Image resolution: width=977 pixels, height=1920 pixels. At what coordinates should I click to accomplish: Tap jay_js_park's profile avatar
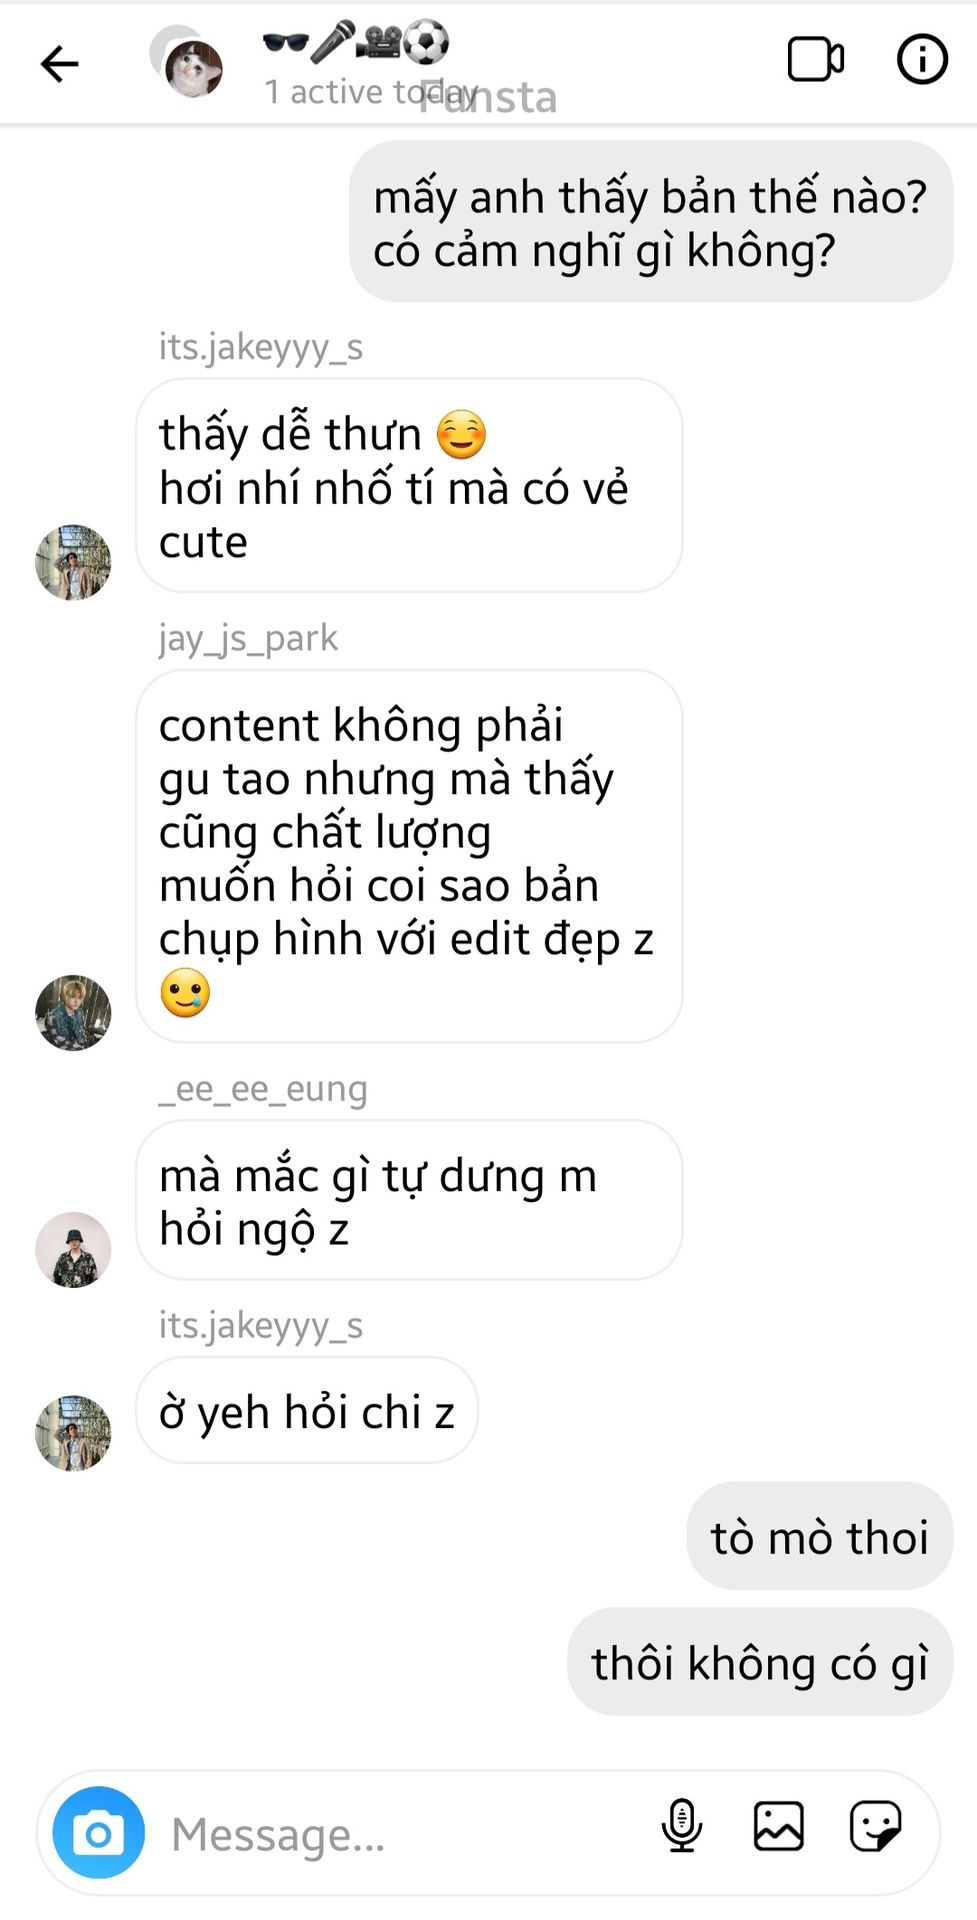pos(73,1012)
